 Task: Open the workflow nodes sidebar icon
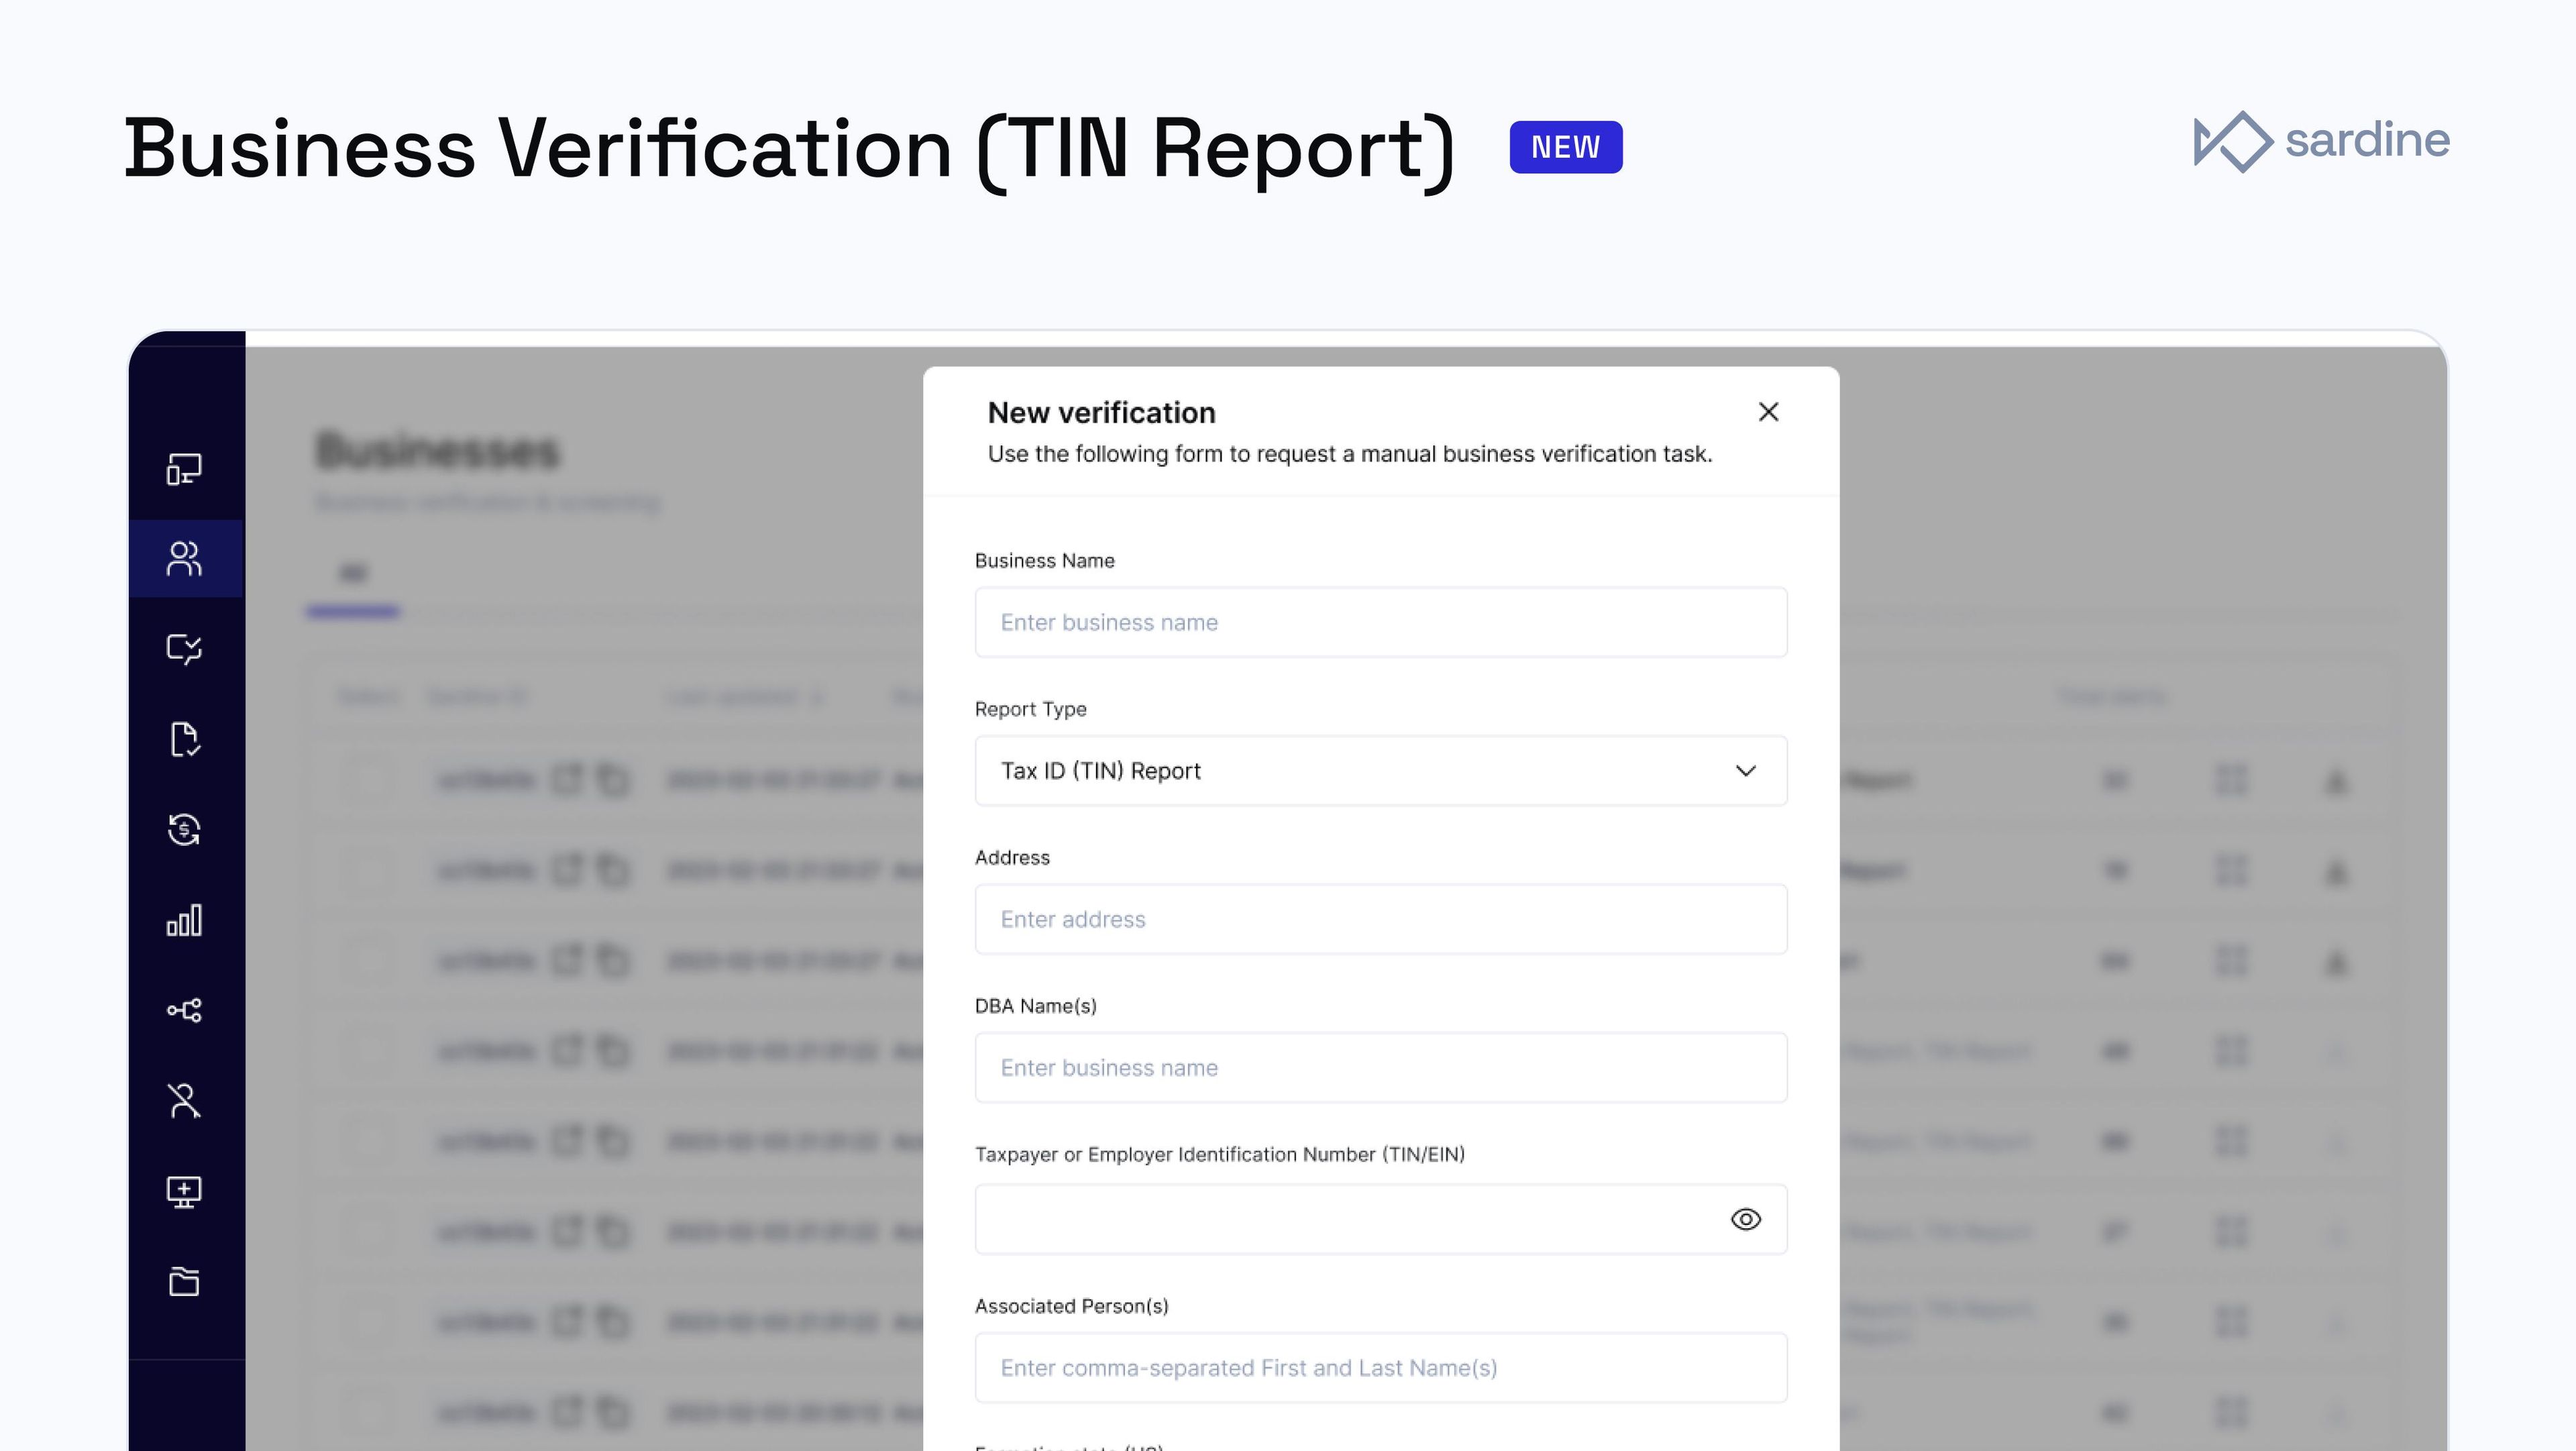tap(184, 1010)
